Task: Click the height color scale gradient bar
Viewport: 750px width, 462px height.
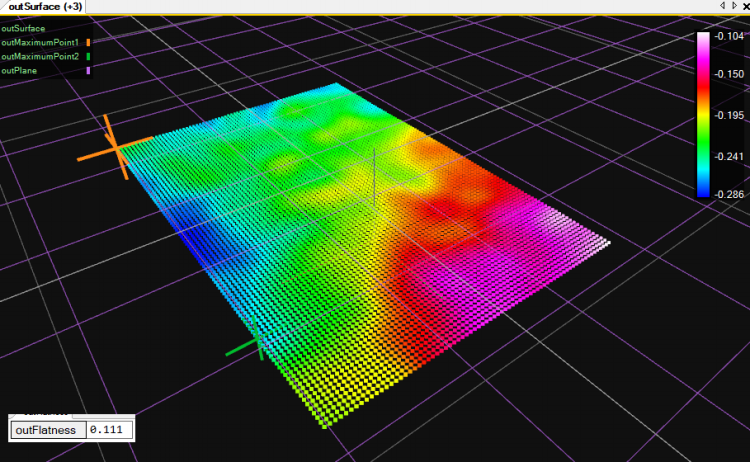Action: (x=704, y=113)
